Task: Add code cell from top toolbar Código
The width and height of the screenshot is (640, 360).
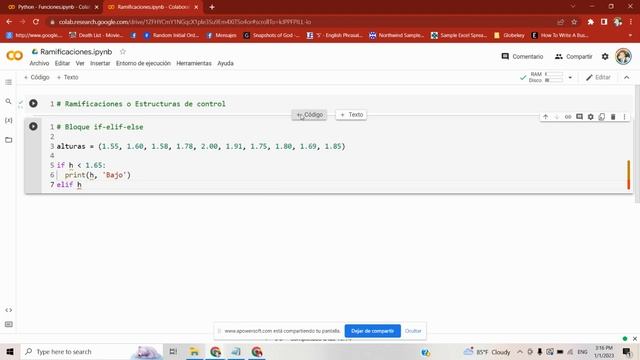Action: [x=37, y=77]
